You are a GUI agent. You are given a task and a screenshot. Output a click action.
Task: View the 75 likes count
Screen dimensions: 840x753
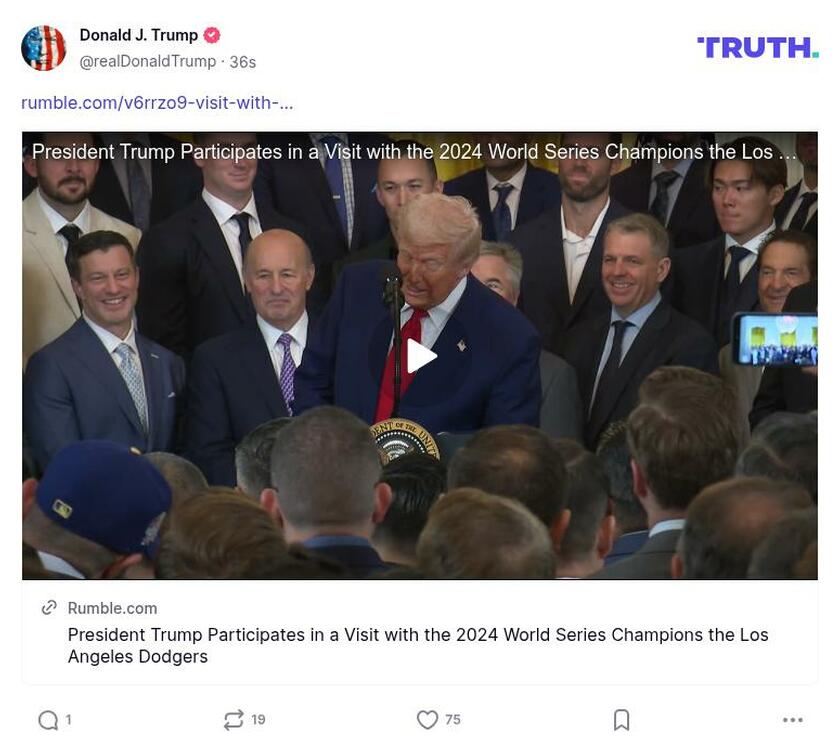click(x=453, y=719)
